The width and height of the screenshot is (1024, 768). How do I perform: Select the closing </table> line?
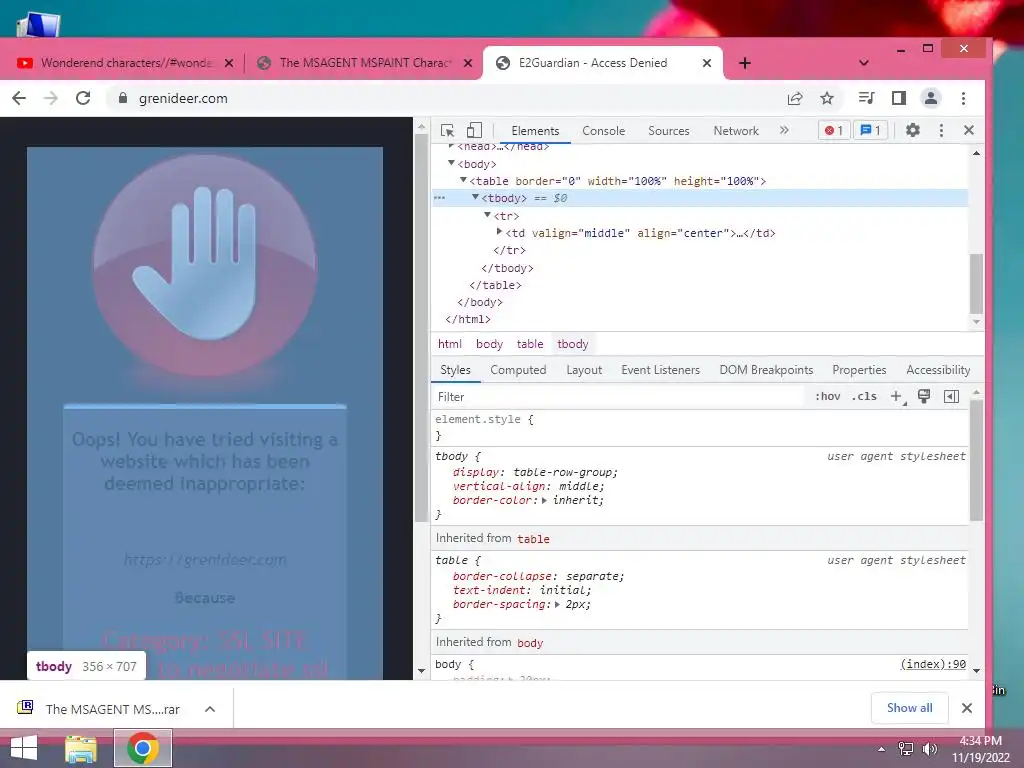pyautogui.click(x=495, y=285)
